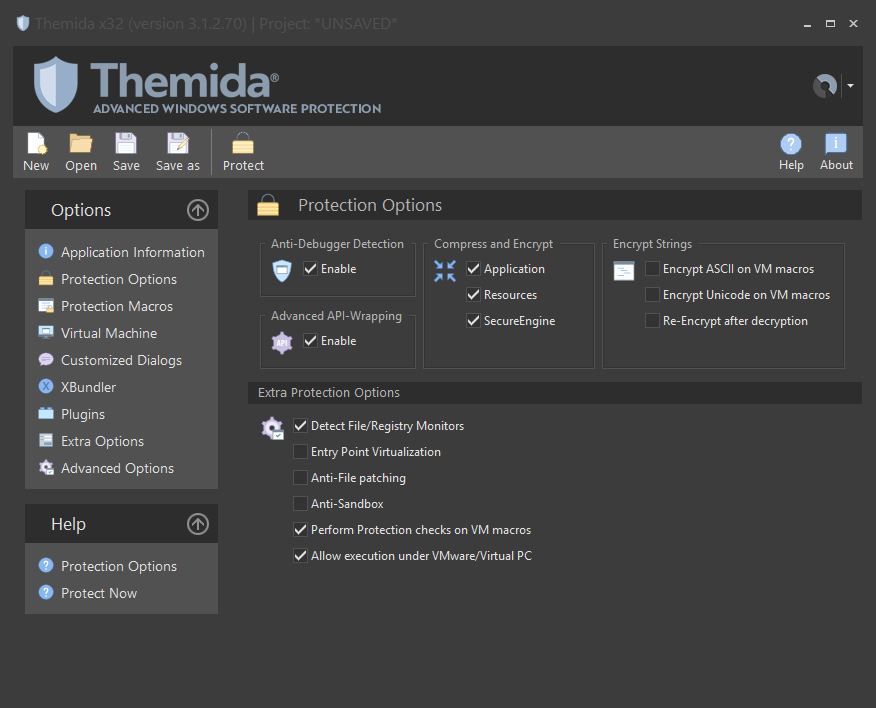The width and height of the screenshot is (876, 708).
Task: Enable Encrypt Unicode on VM macros
Action: pos(652,294)
